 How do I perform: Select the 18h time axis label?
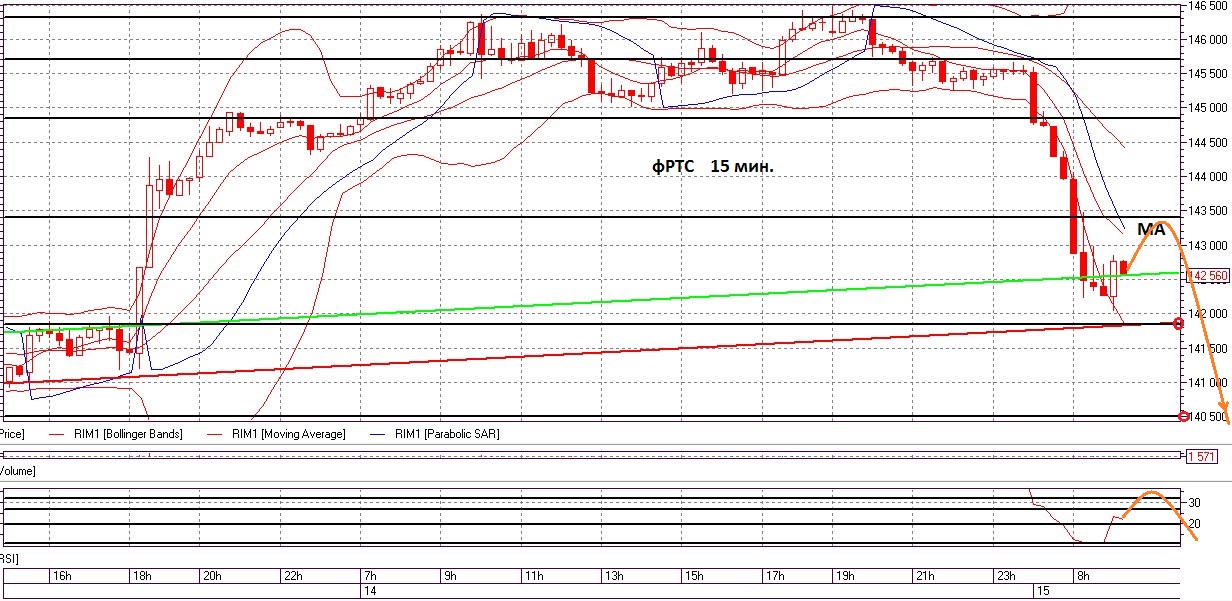click(x=142, y=576)
